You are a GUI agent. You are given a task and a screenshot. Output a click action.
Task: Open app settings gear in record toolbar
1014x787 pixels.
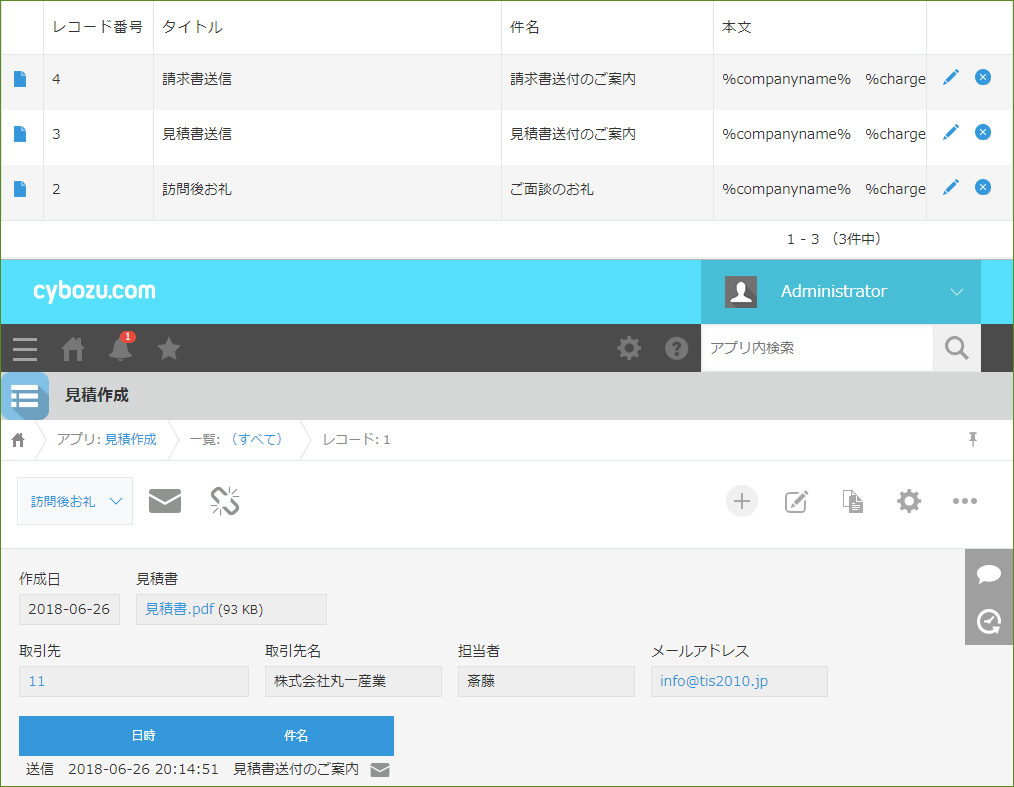pos(909,501)
